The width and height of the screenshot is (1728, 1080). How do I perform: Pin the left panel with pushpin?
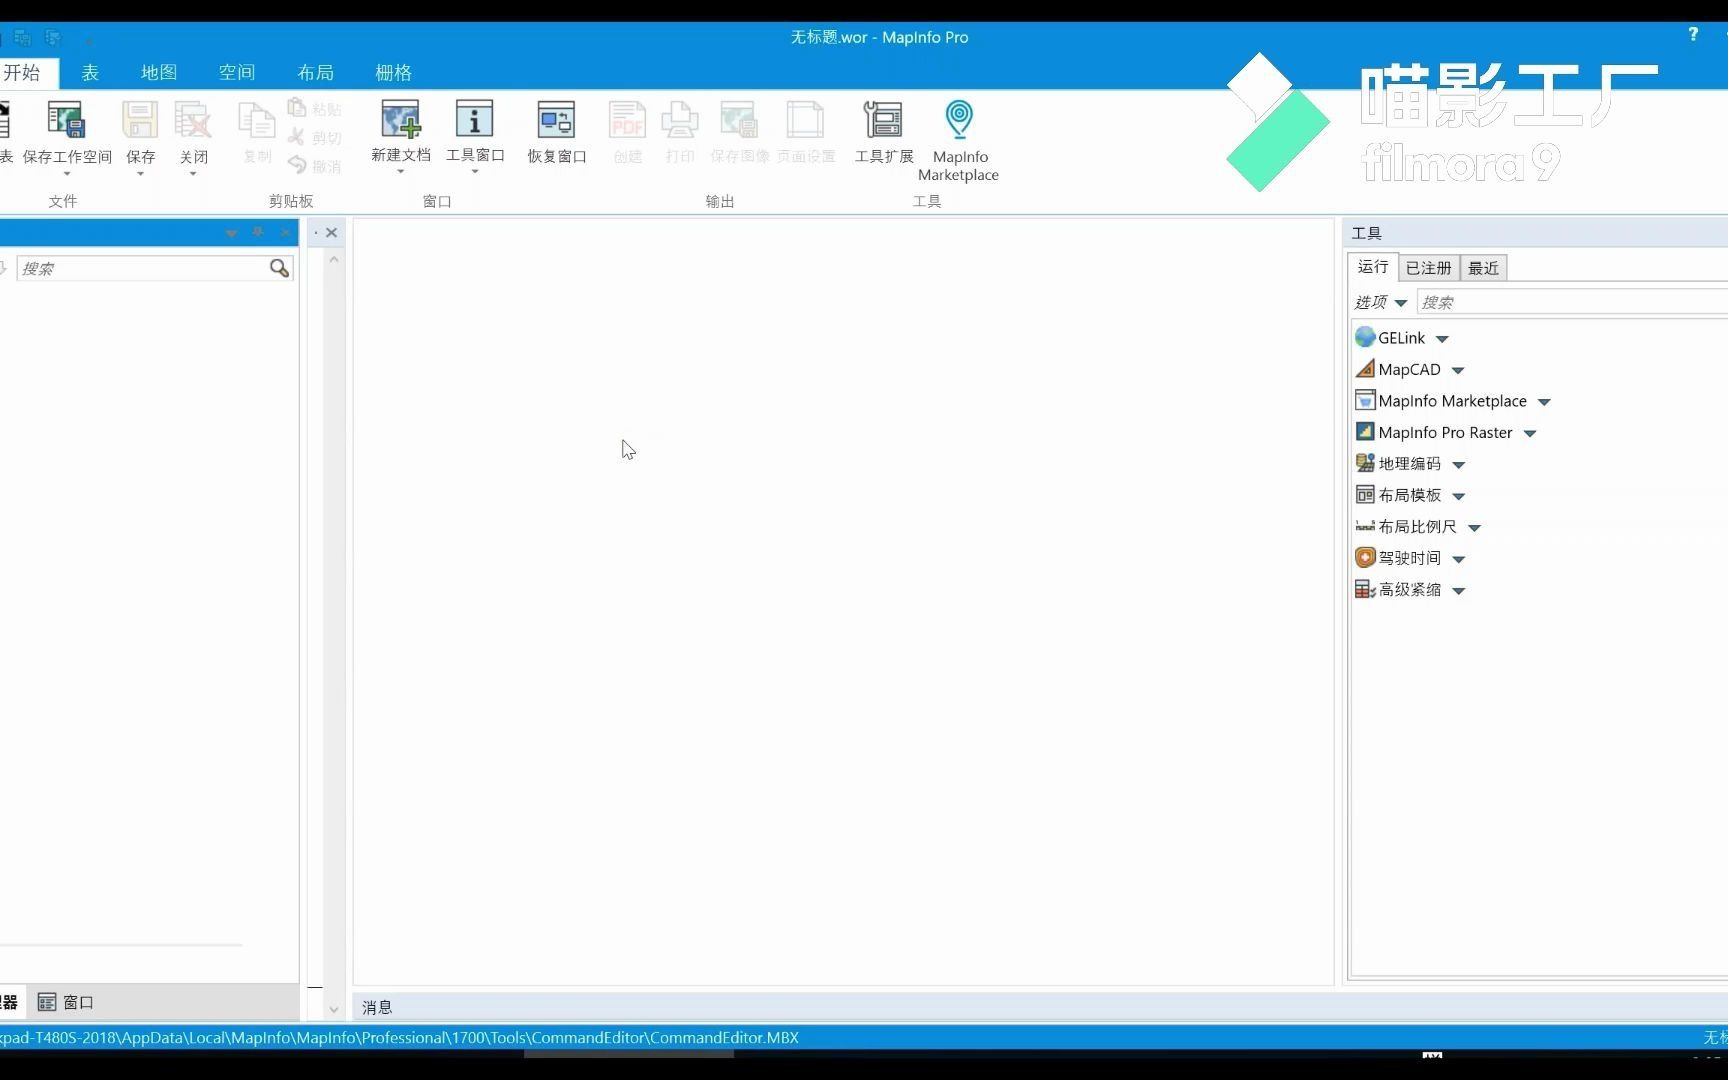tap(258, 232)
